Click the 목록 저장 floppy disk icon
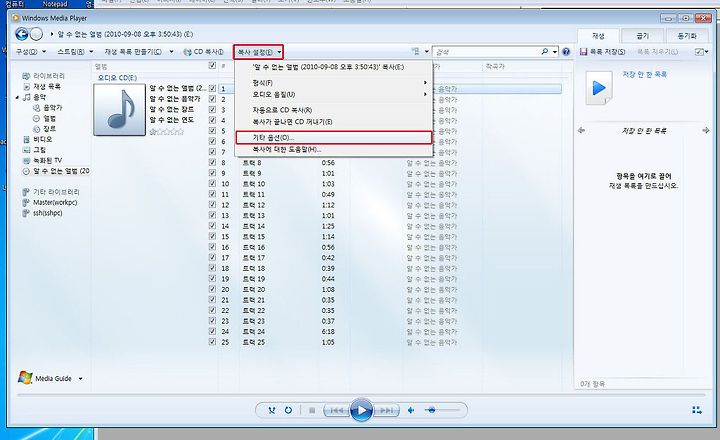Viewport: 720px width, 440px height. pyautogui.click(x=584, y=52)
